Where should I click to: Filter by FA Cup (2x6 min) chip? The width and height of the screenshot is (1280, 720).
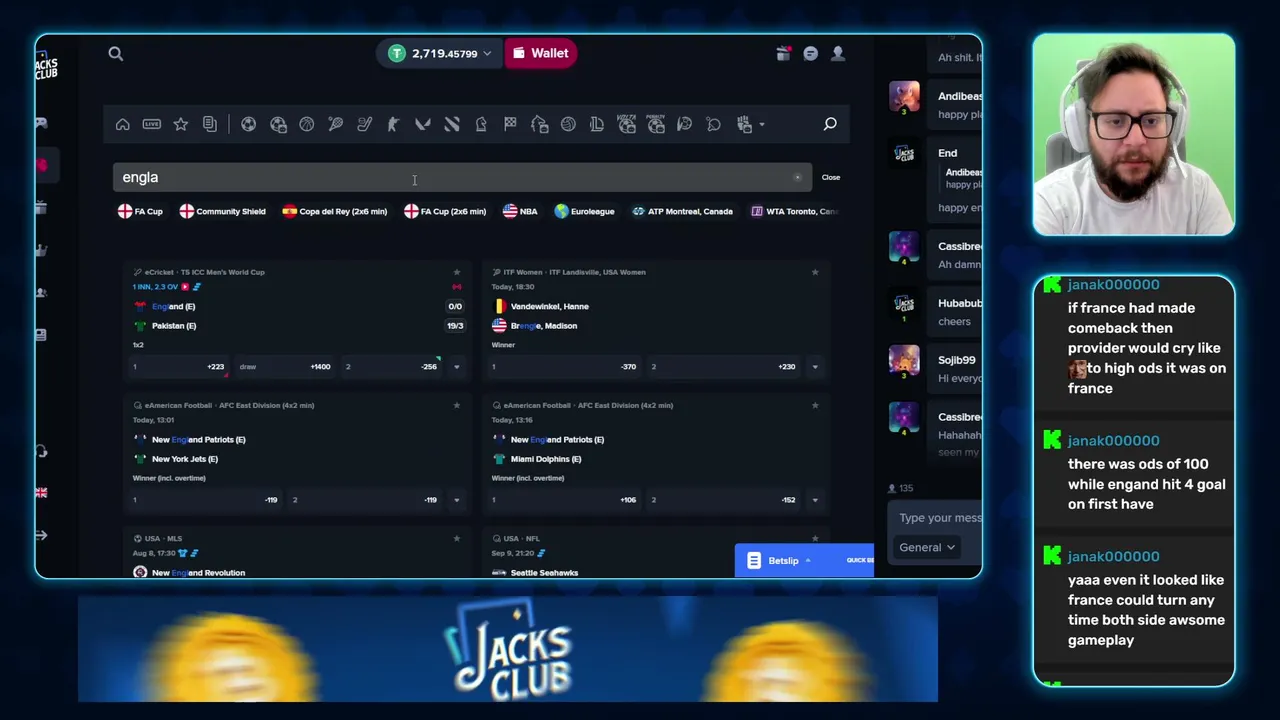click(445, 211)
